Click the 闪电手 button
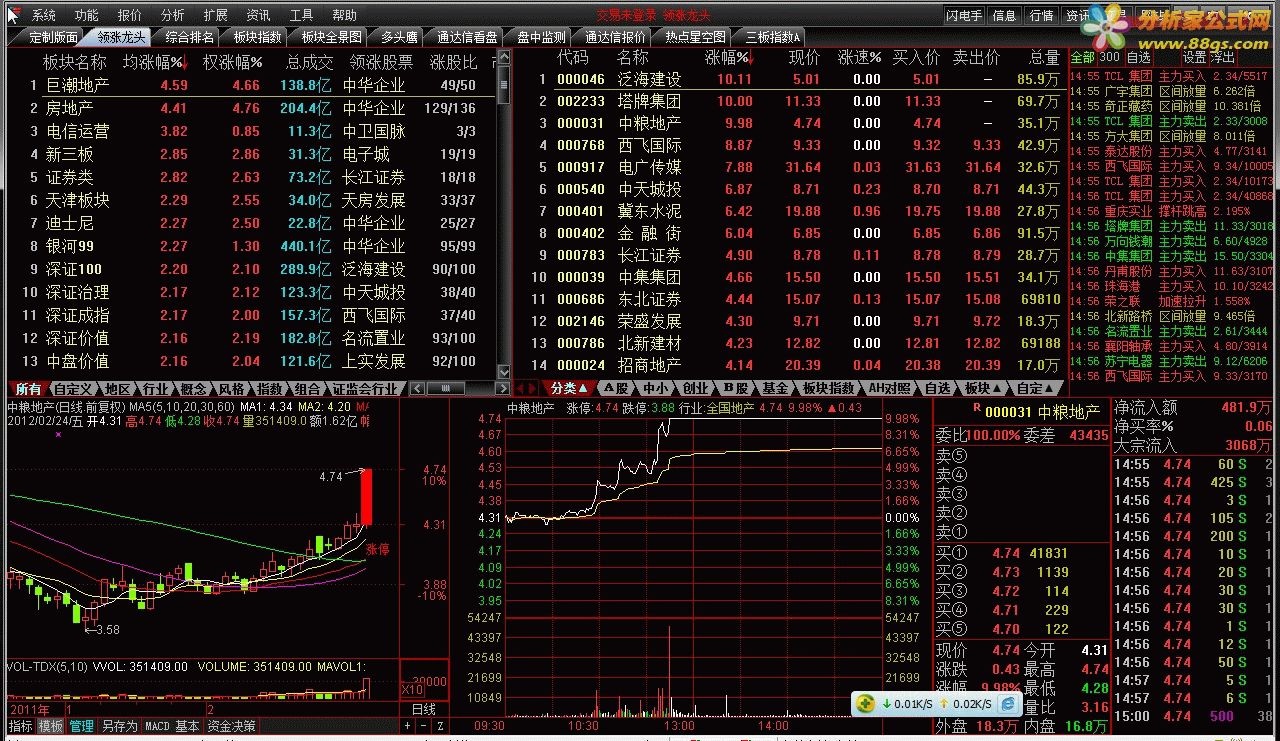 point(967,15)
